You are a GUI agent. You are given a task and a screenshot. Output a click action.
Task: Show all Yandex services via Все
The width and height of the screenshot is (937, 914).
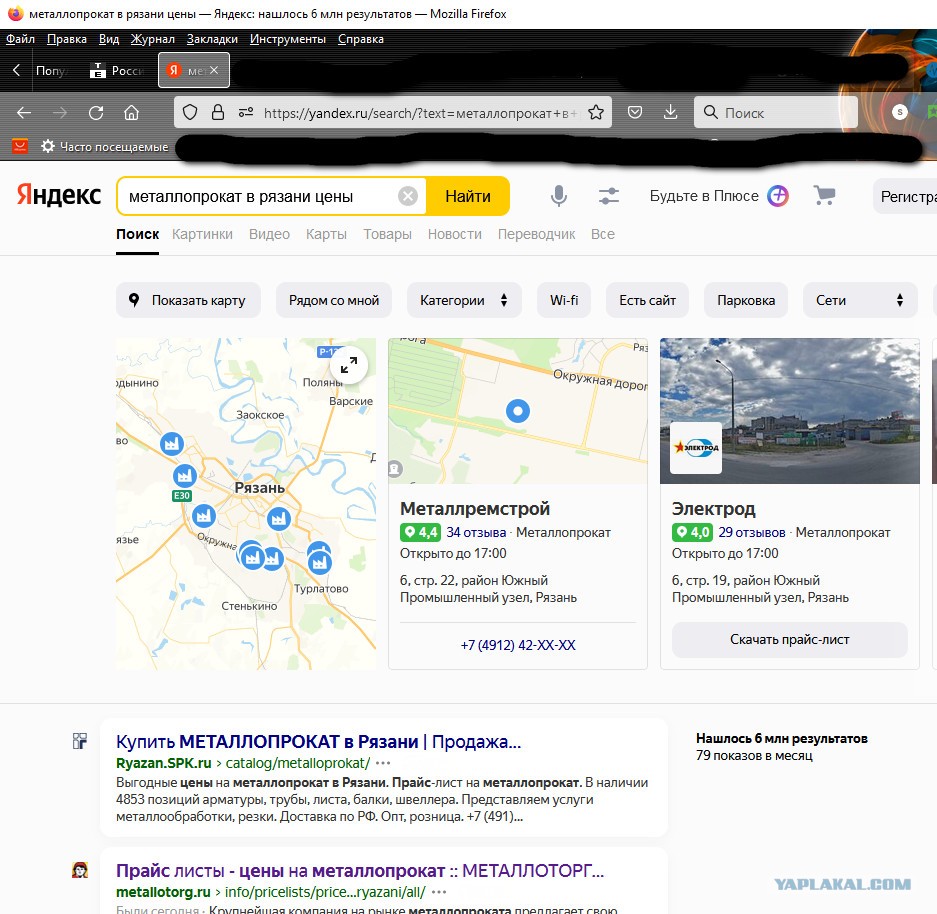click(x=603, y=234)
